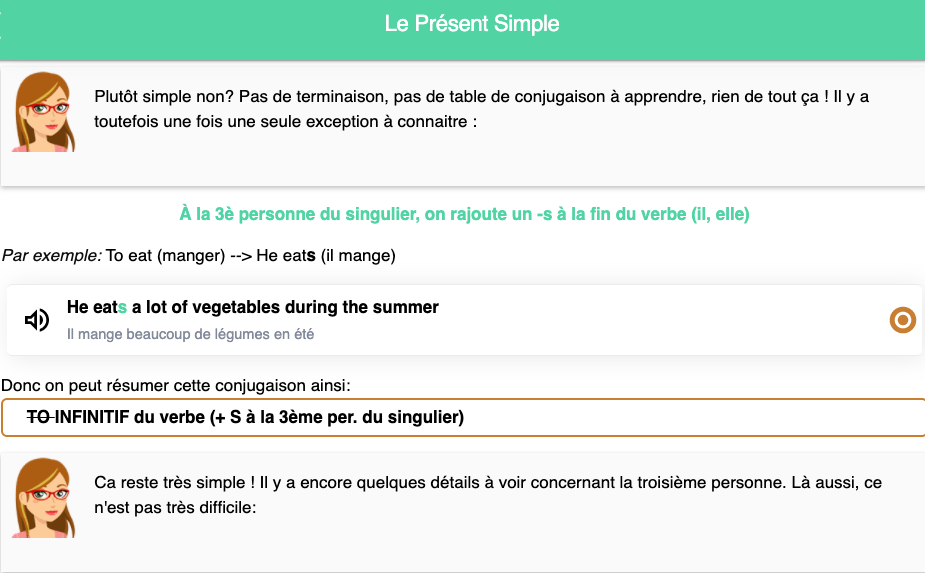Click the word INFINITIF in the summary box
The image size is (925, 573).
[x=92, y=417]
